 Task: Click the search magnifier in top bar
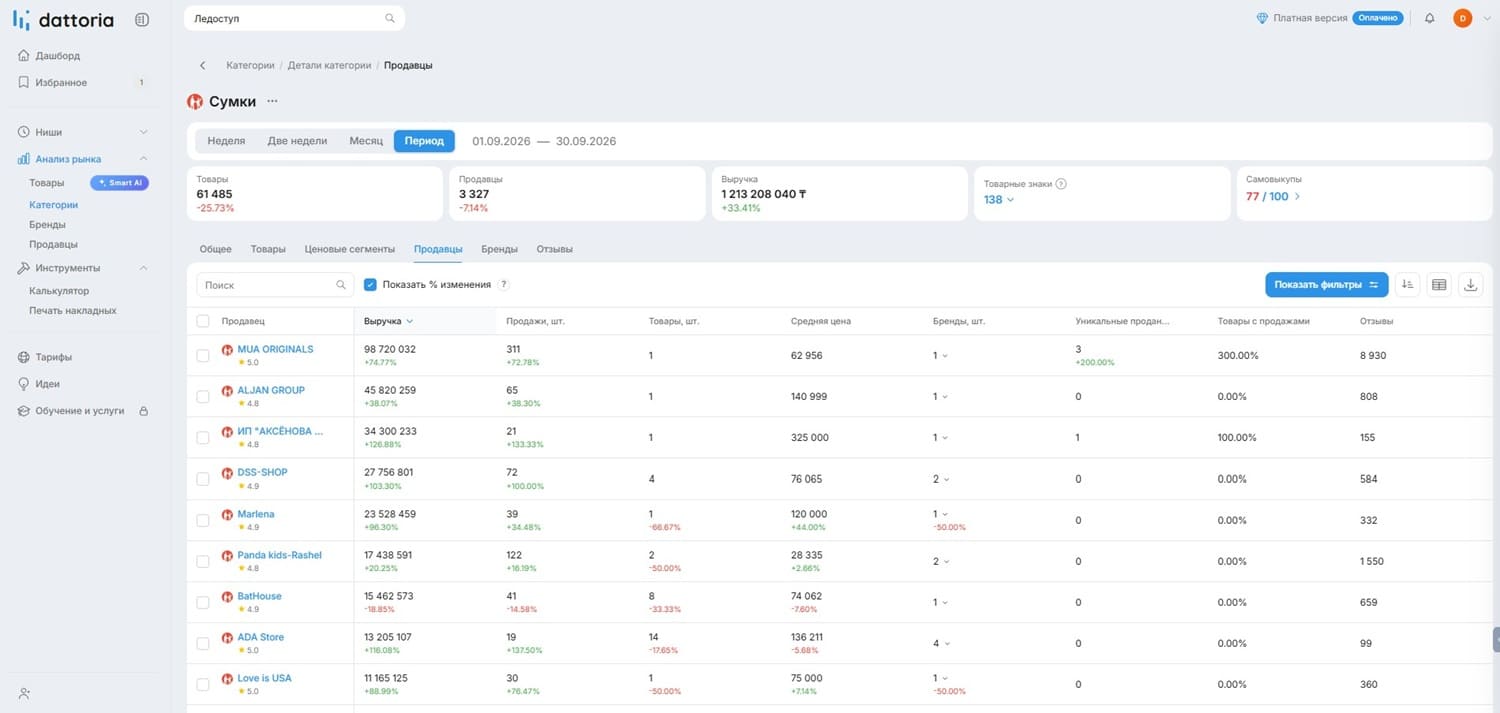click(x=390, y=18)
